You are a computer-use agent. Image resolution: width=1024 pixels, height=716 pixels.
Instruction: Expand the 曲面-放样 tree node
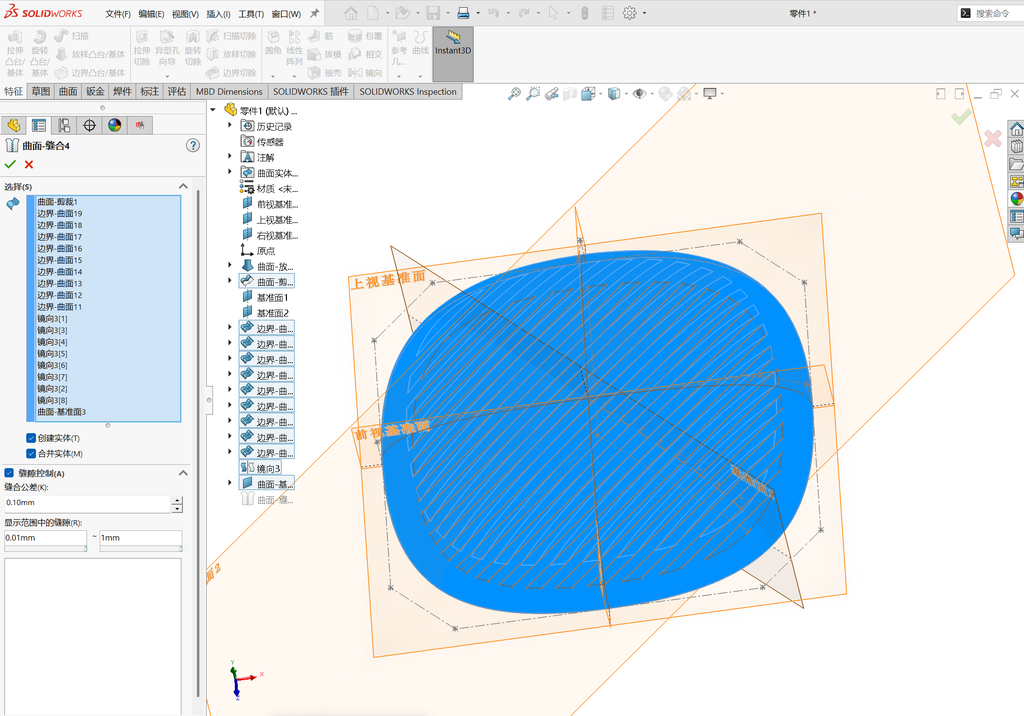pyautogui.click(x=230, y=265)
